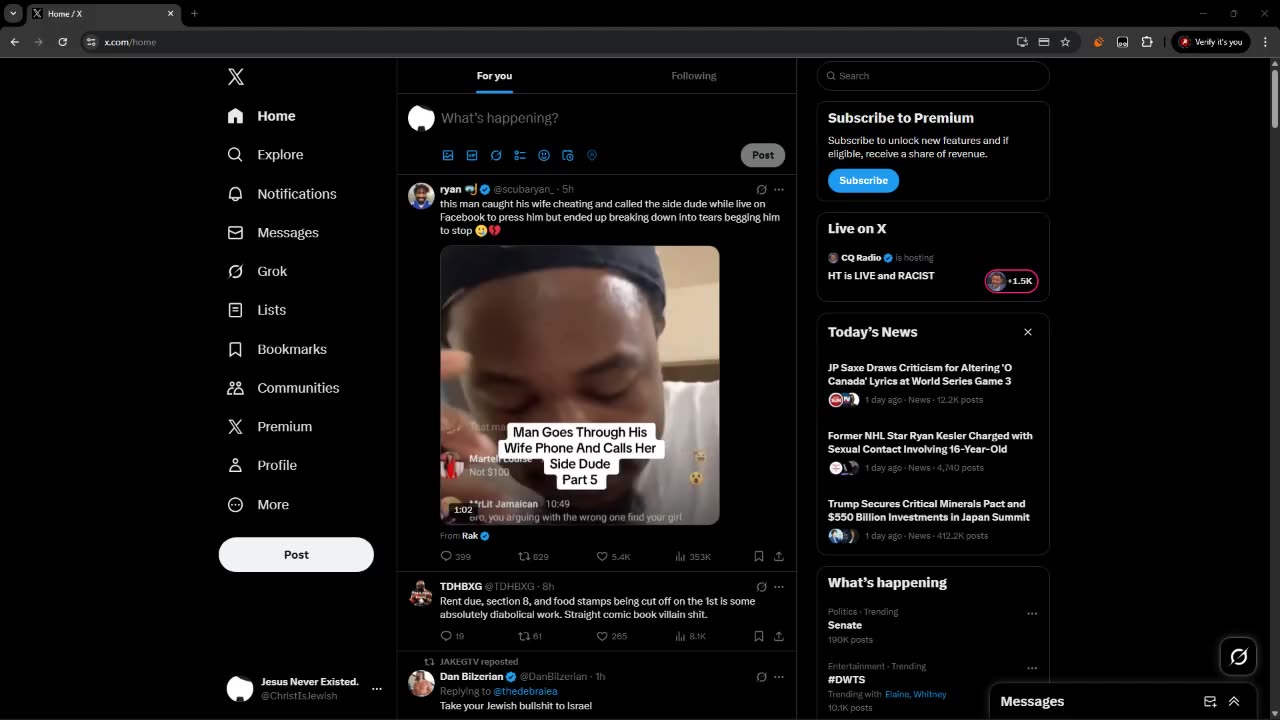The image size is (1280, 720).
Task: Open Ryan Kesler charged news story
Action: tap(933, 452)
